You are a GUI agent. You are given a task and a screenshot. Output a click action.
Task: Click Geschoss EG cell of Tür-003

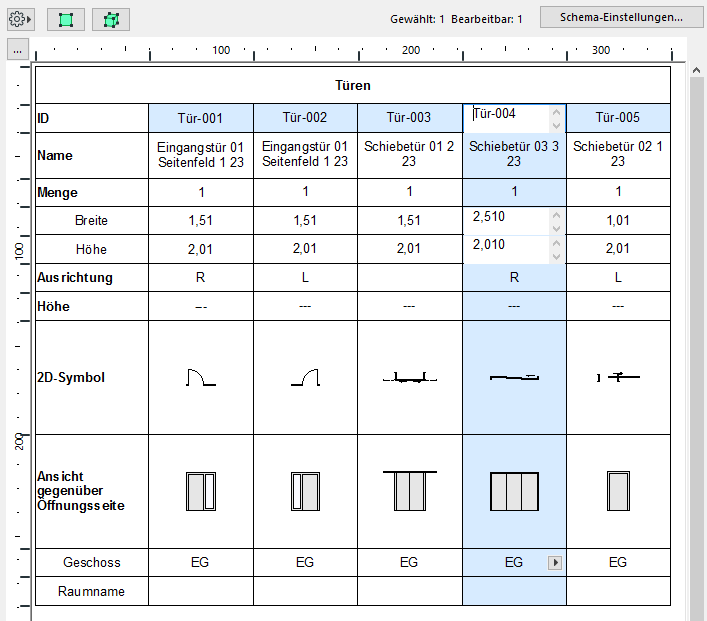(409, 562)
